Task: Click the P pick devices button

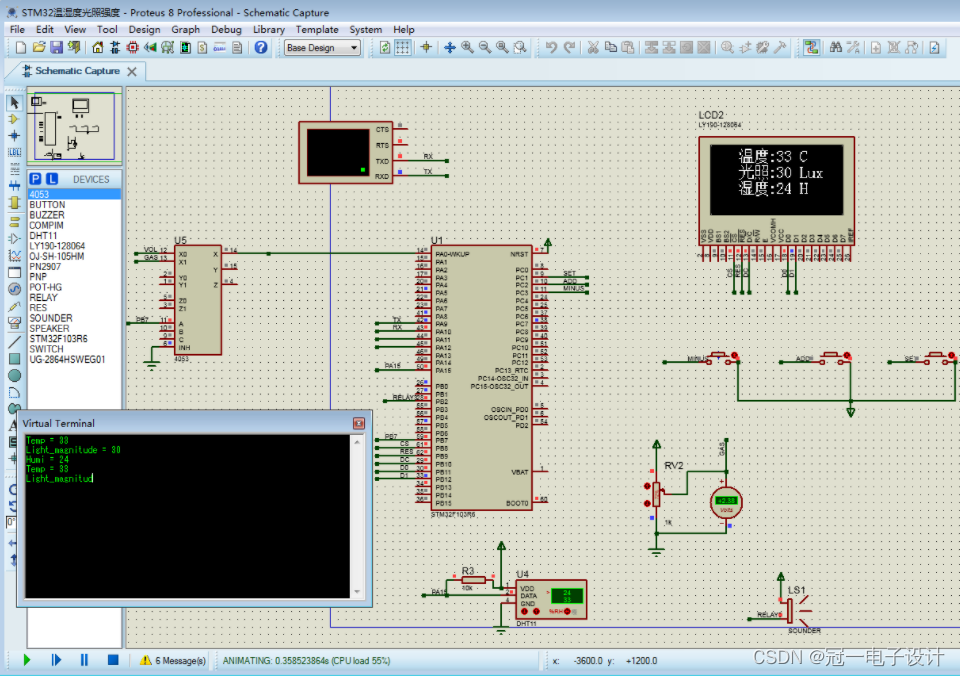Action: tap(36, 179)
